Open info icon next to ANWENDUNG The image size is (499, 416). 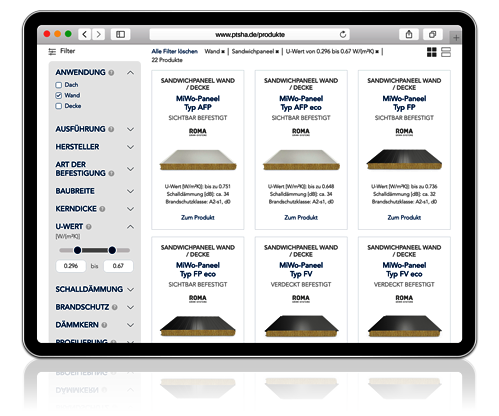[x=111, y=72]
